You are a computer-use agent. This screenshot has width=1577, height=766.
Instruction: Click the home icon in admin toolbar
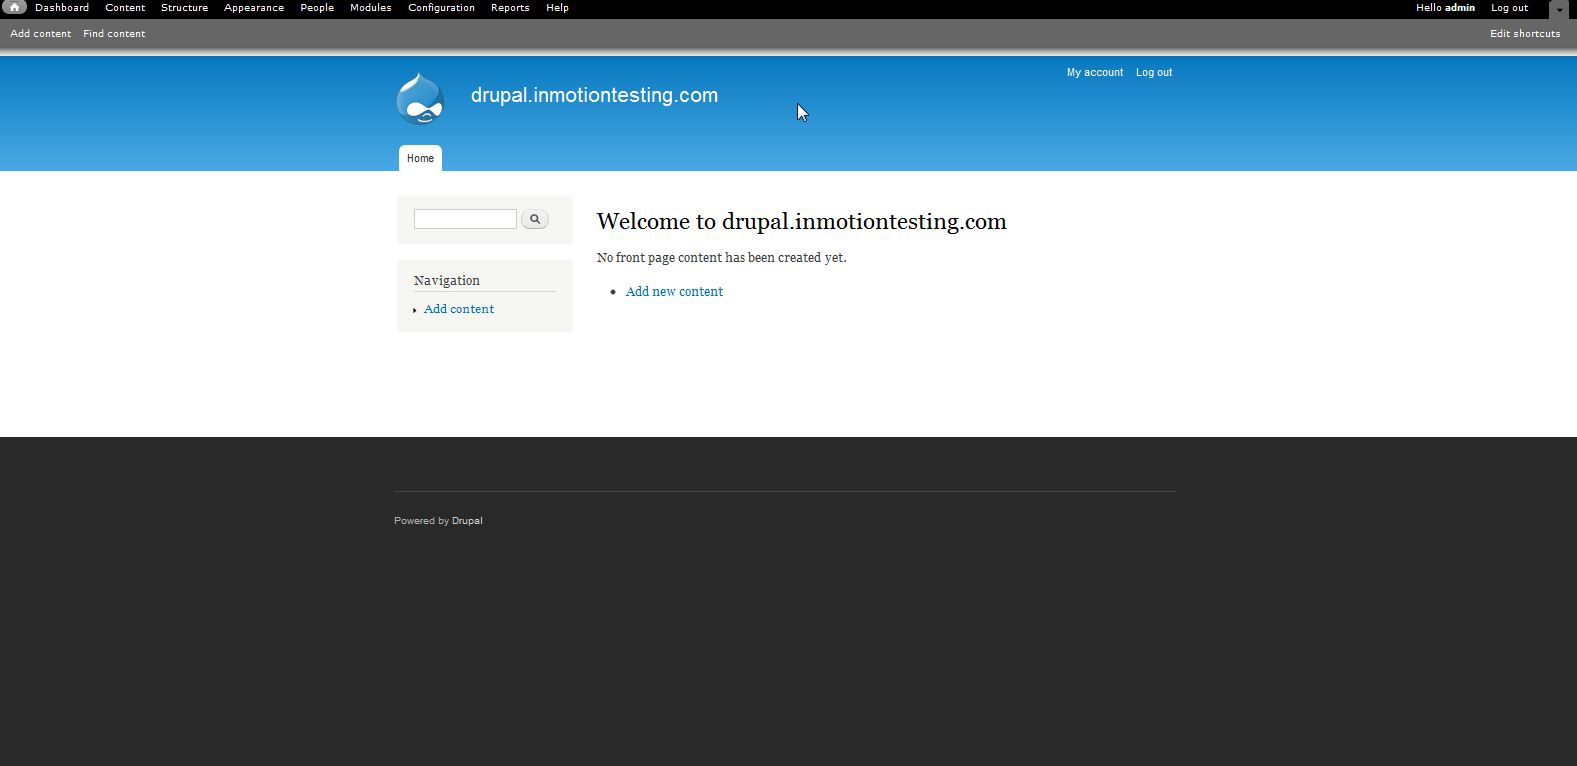click(14, 8)
